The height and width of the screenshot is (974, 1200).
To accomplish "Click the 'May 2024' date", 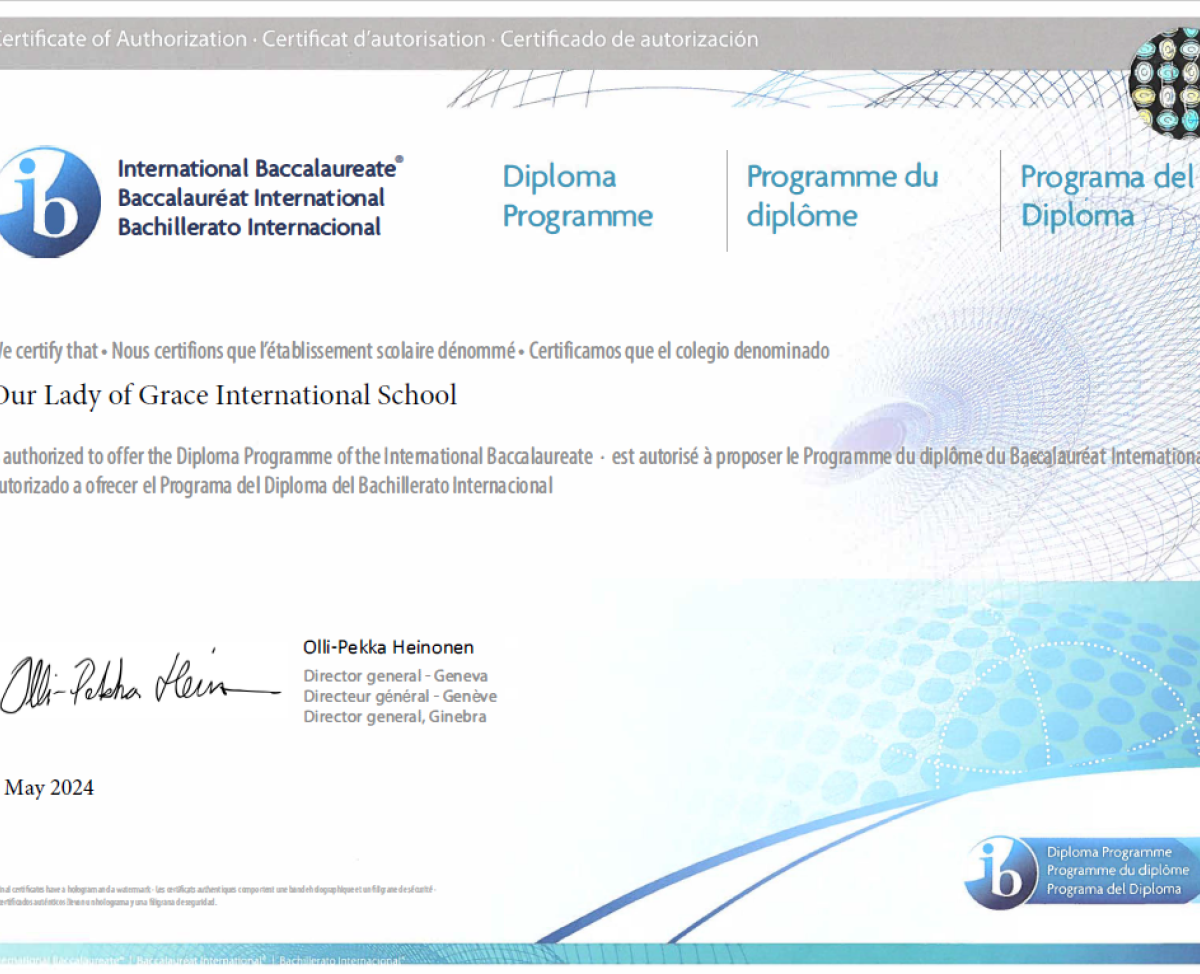I will [48, 788].
